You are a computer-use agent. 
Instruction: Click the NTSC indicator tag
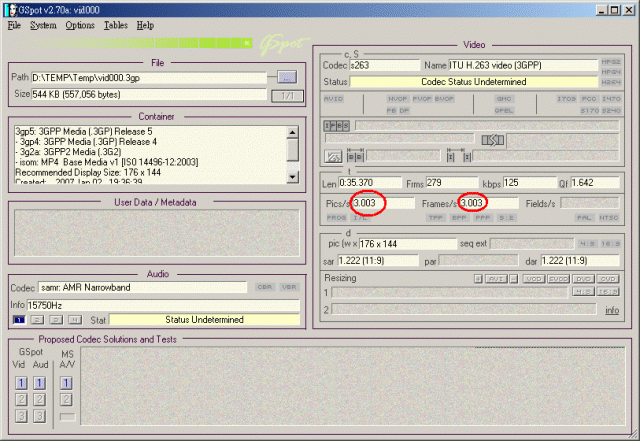[609, 218]
